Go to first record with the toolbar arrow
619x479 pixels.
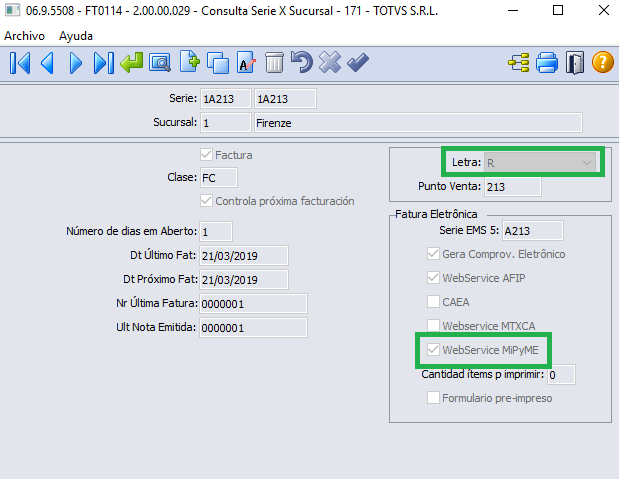coord(20,63)
